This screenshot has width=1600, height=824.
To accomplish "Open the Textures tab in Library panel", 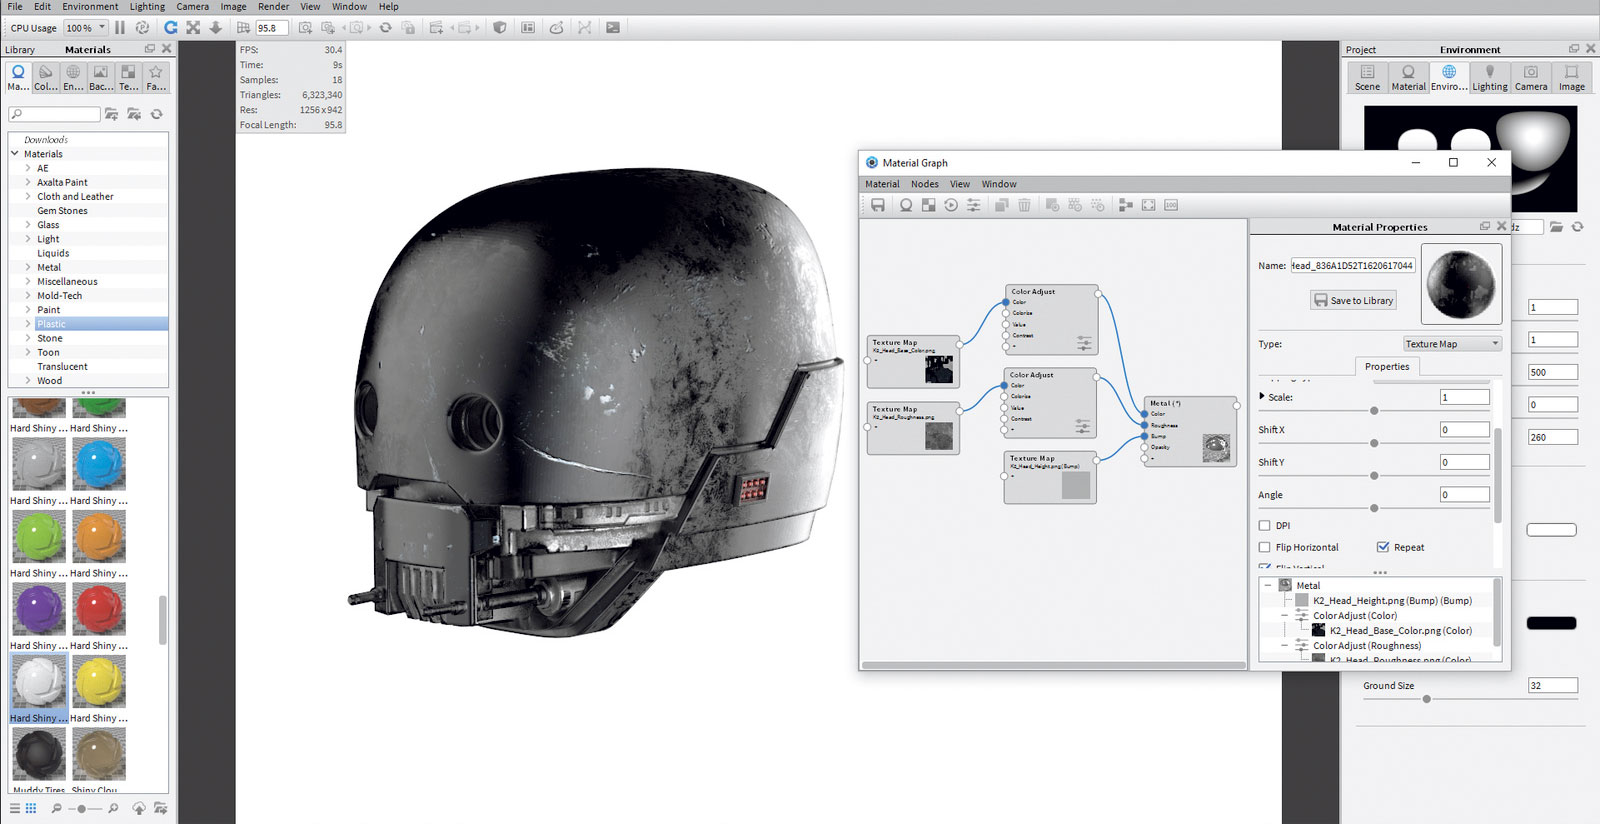I will 128,78.
